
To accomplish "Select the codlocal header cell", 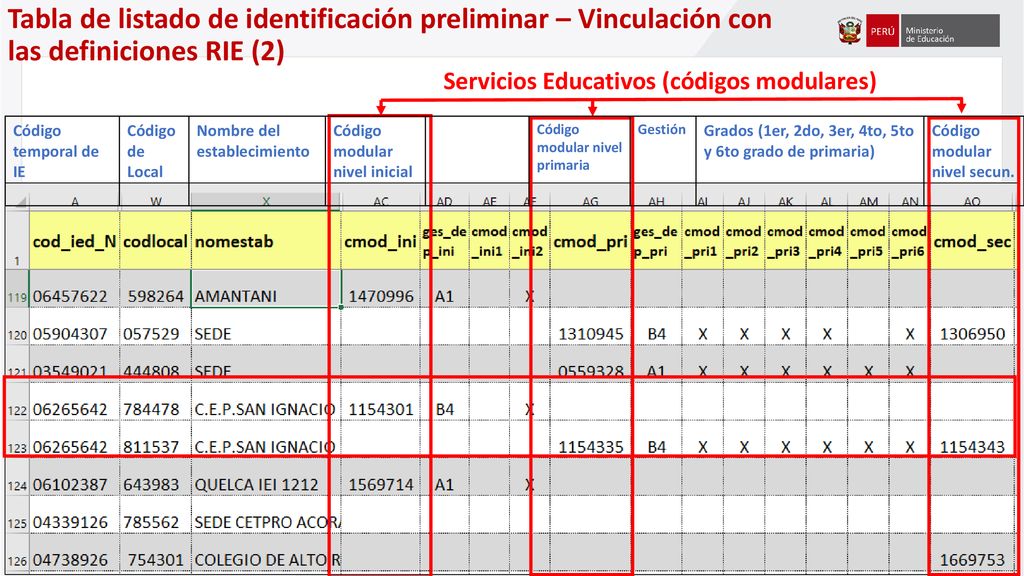I will [x=155, y=241].
